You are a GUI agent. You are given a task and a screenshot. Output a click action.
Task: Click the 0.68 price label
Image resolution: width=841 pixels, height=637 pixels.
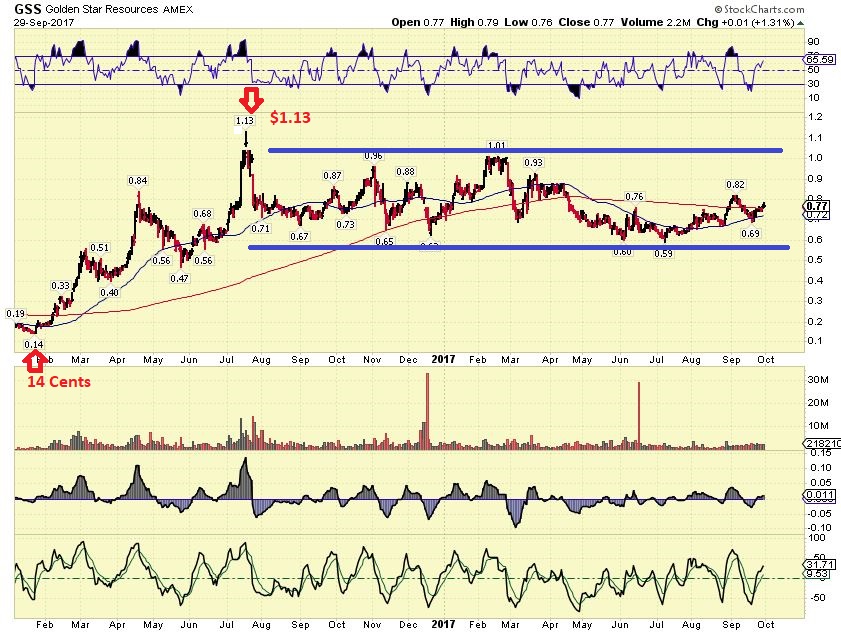(202, 214)
